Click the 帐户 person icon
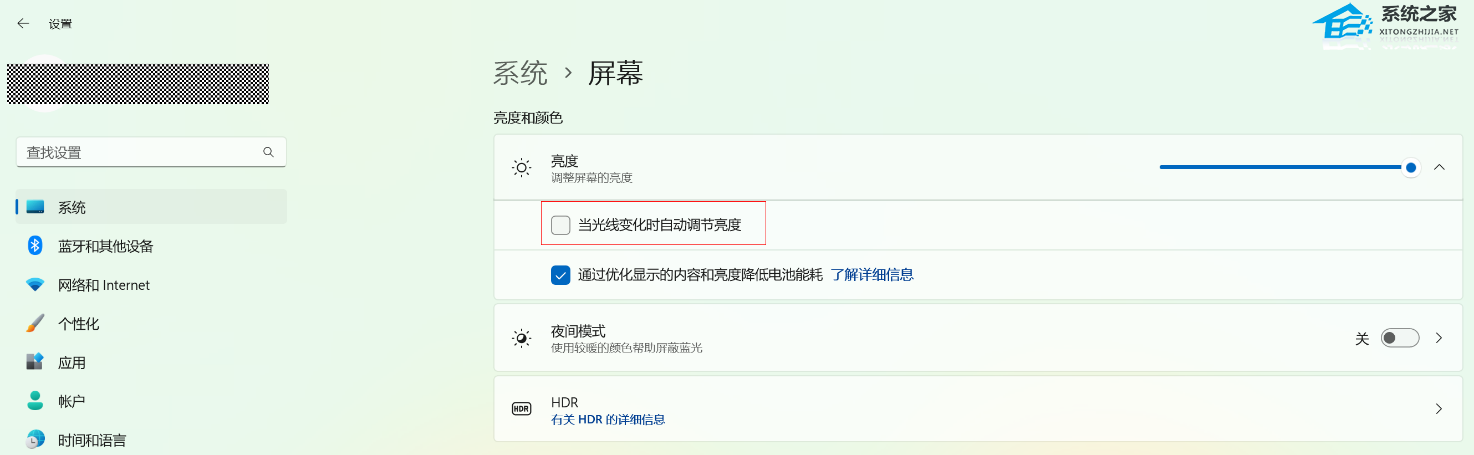Viewport: 1474px width, 455px height. pos(35,401)
